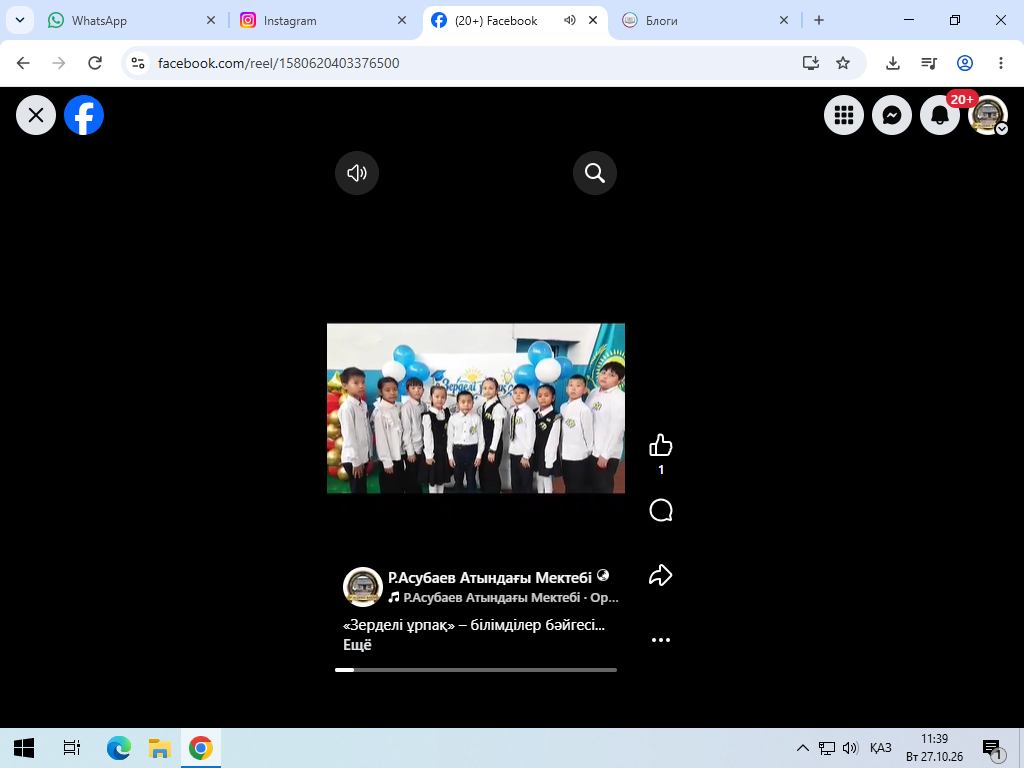Screen dimensions: 1024x768
Task: Open the reel search magnifier button
Action: (x=594, y=173)
